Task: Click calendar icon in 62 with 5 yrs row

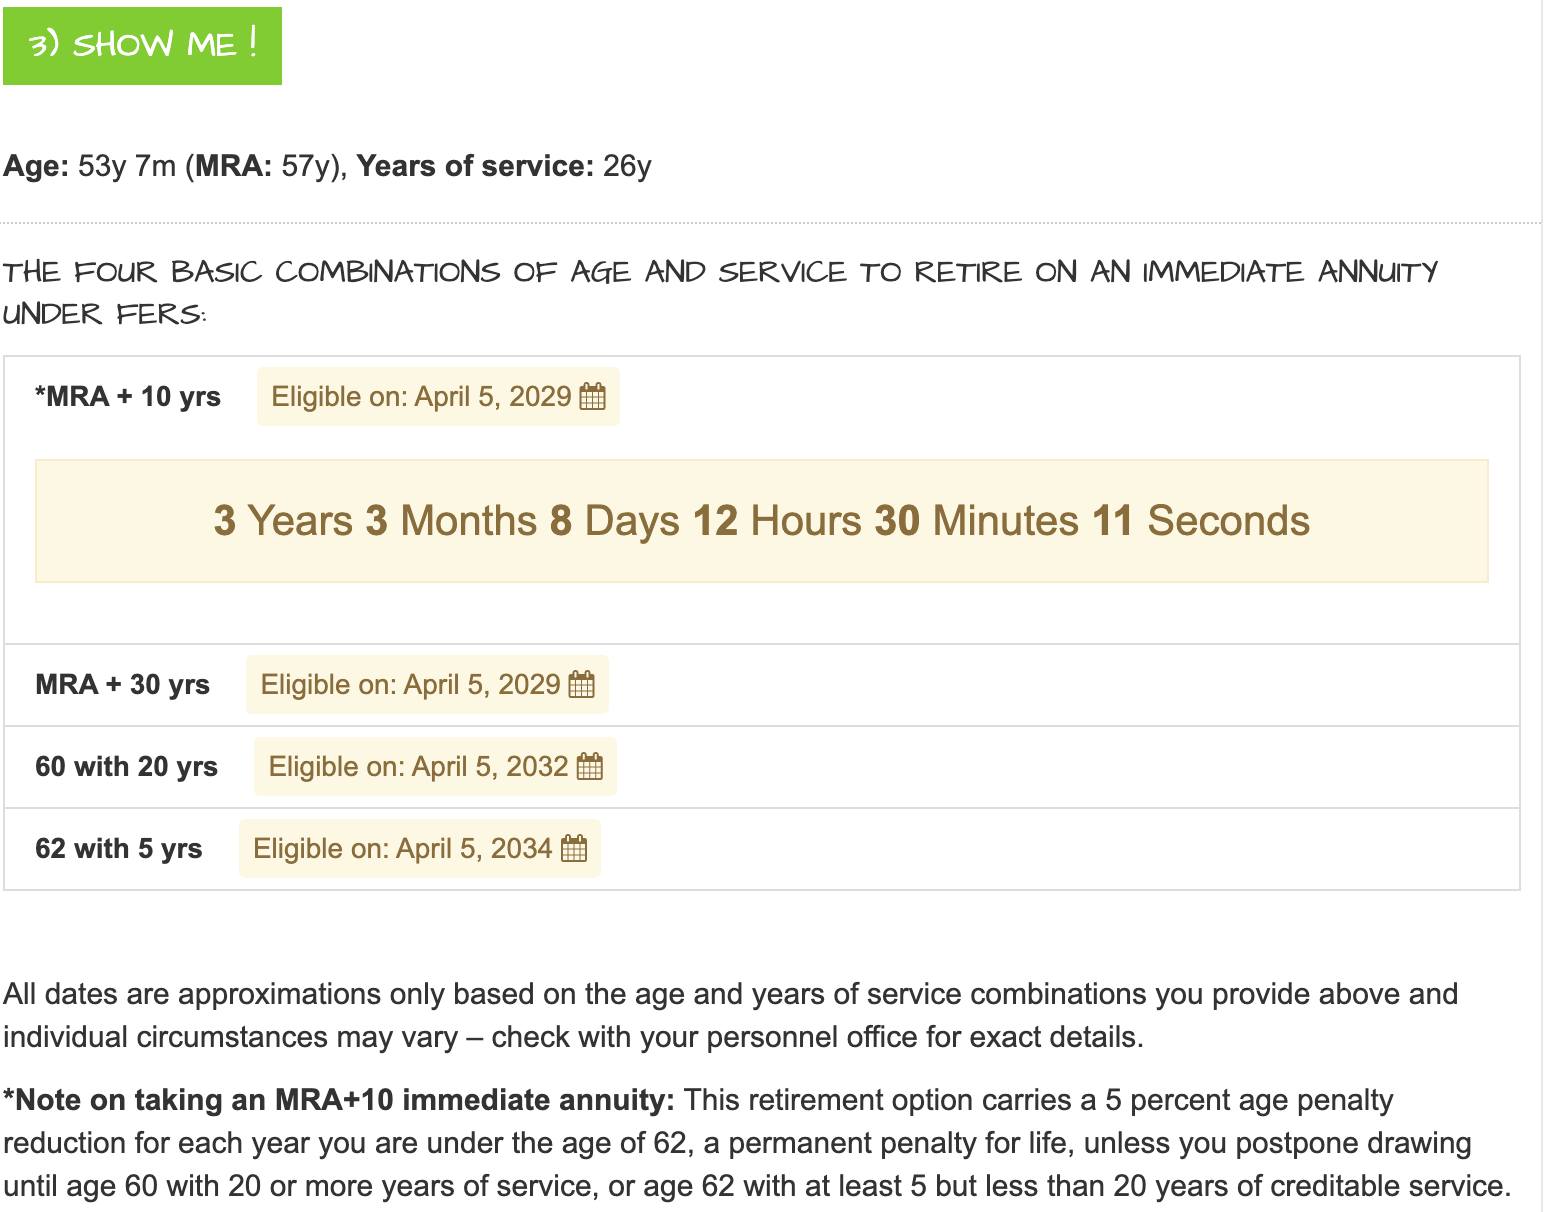Action: point(574,849)
